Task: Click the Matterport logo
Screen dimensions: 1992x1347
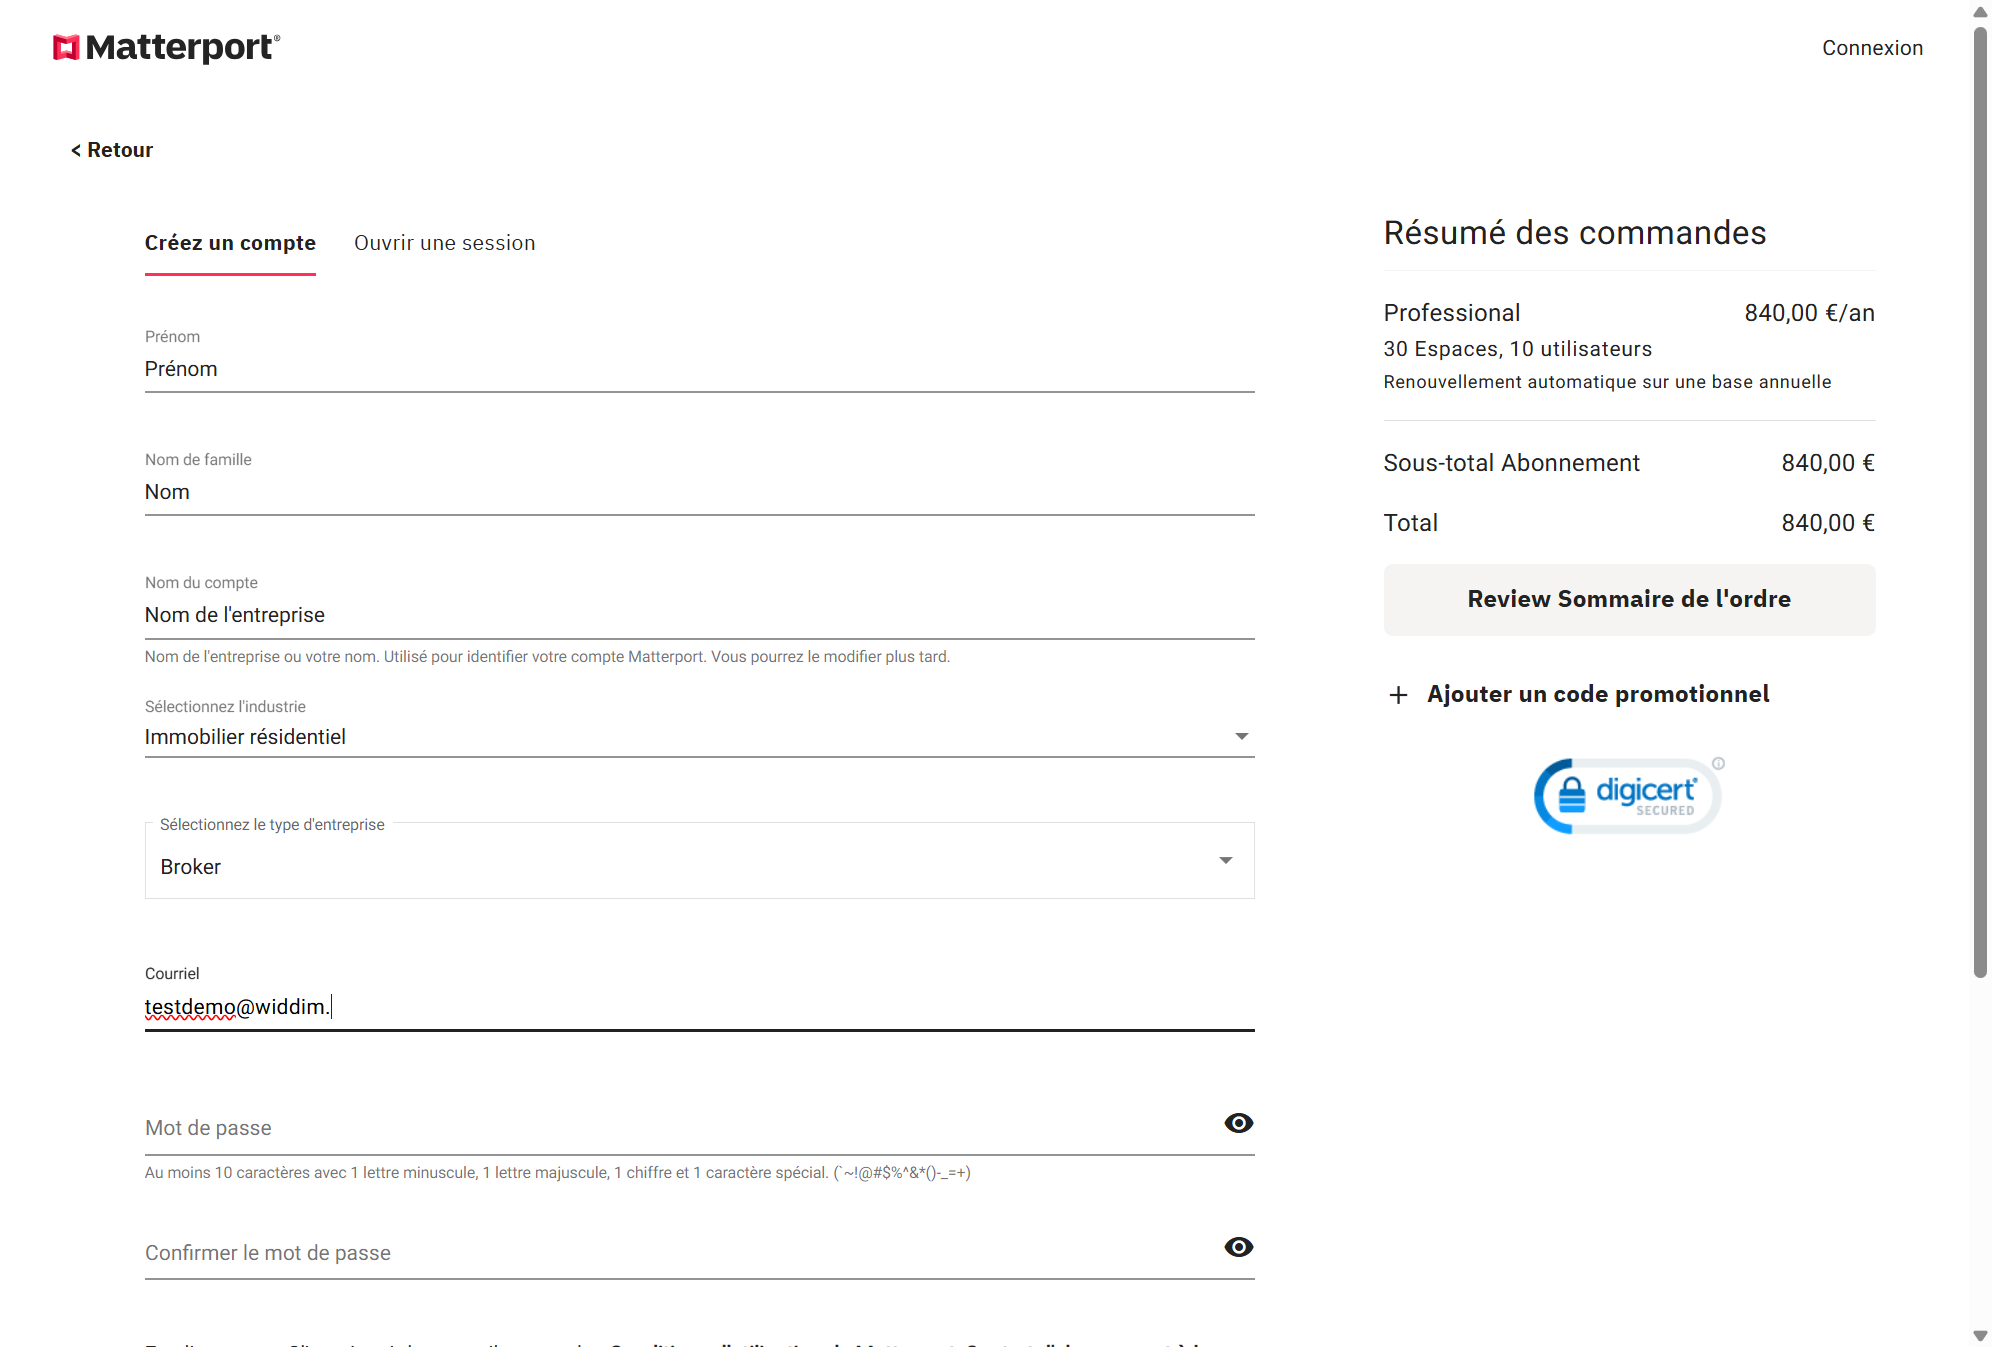Action: pos(166,47)
